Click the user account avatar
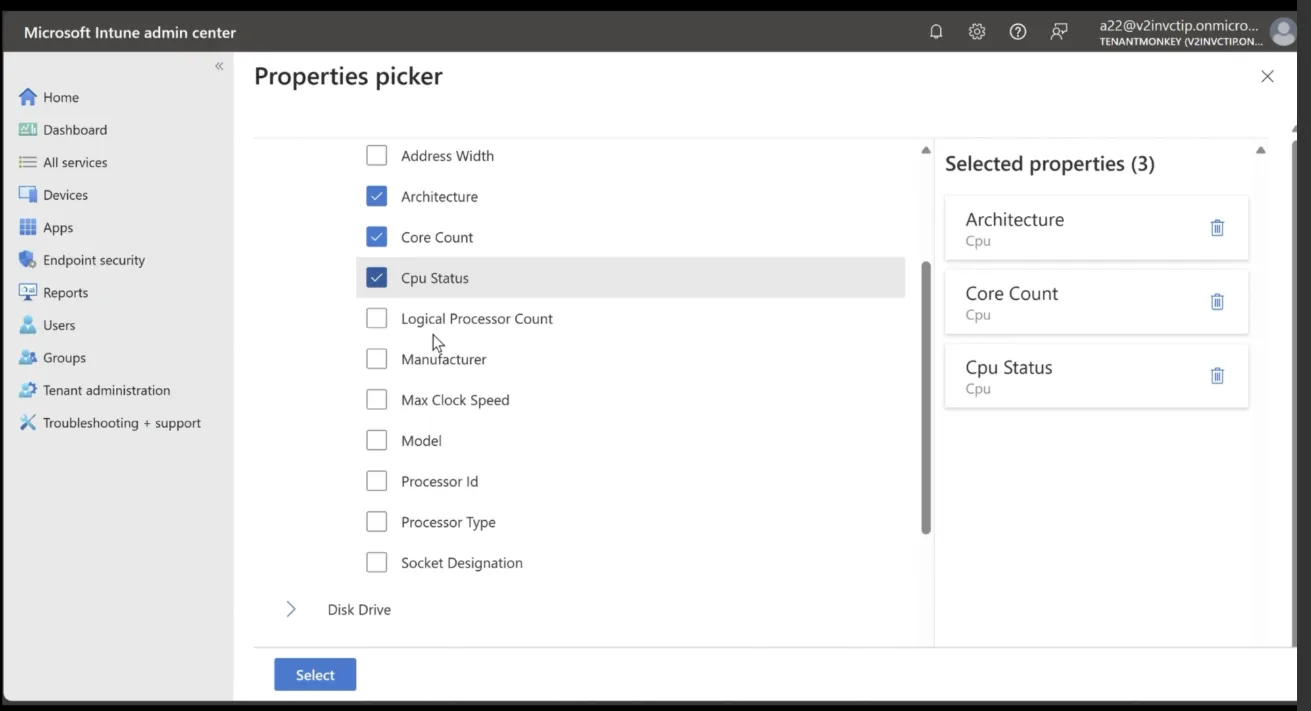Viewport: 1311px width, 711px height. (1282, 32)
